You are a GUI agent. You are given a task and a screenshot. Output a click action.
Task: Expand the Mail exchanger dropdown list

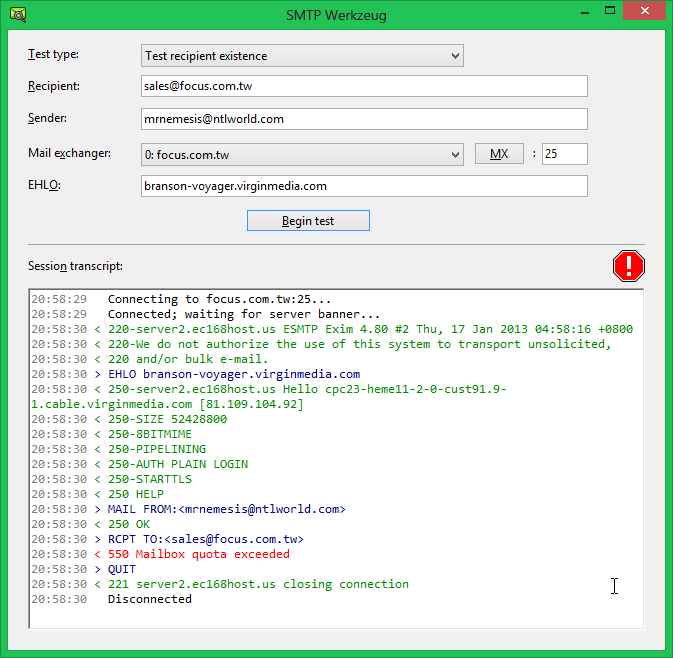click(302, 154)
